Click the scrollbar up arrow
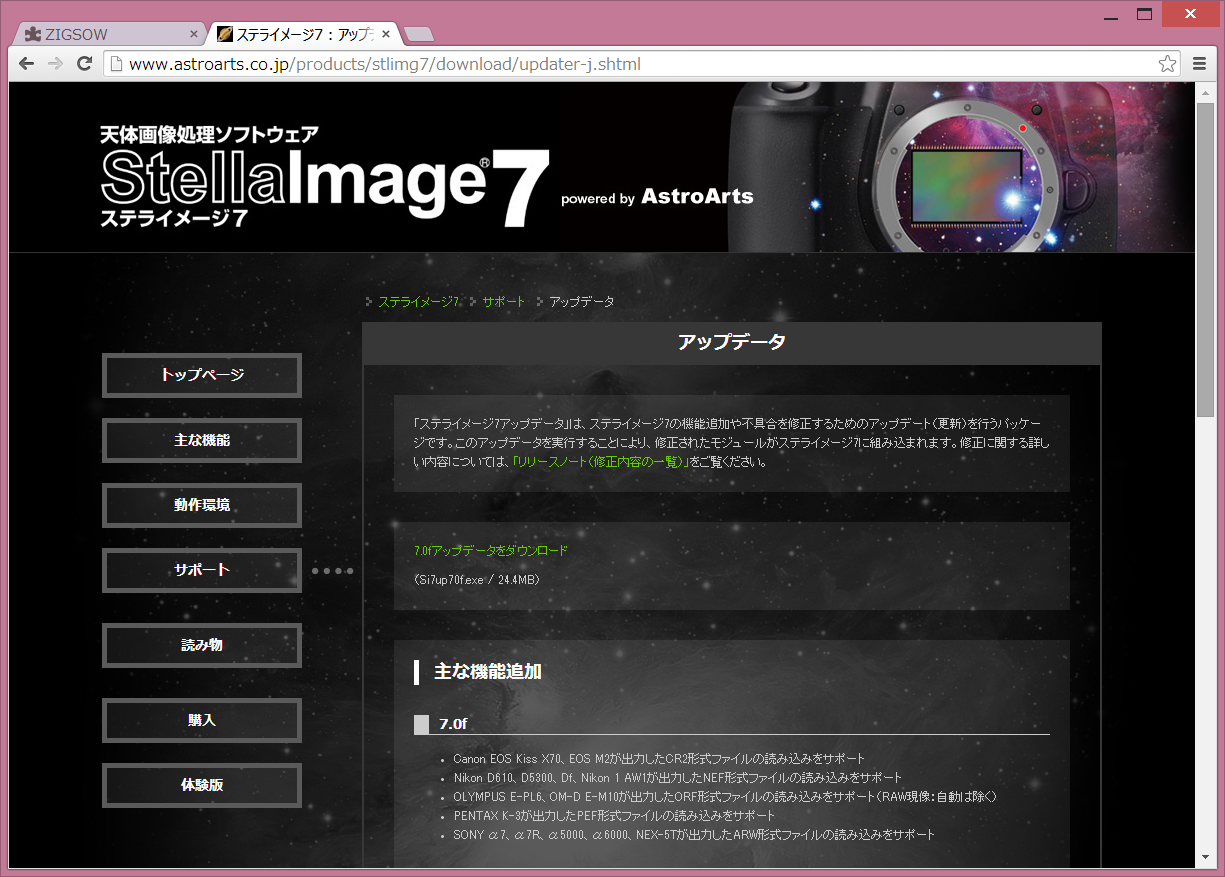Screen dimensions: 1225x877 click(1204, 92)
